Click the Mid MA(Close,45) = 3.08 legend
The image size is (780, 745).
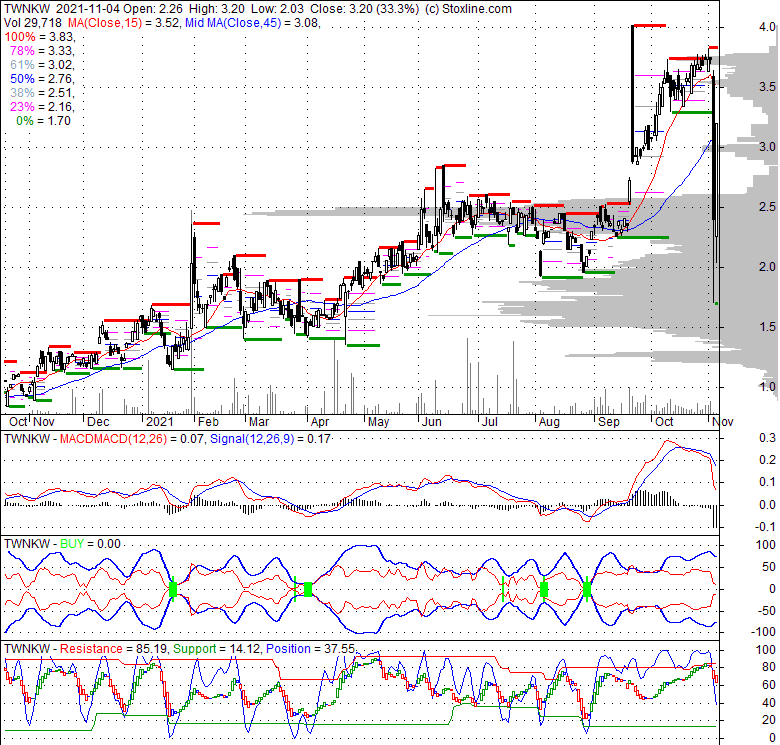[x=251, y=23]
